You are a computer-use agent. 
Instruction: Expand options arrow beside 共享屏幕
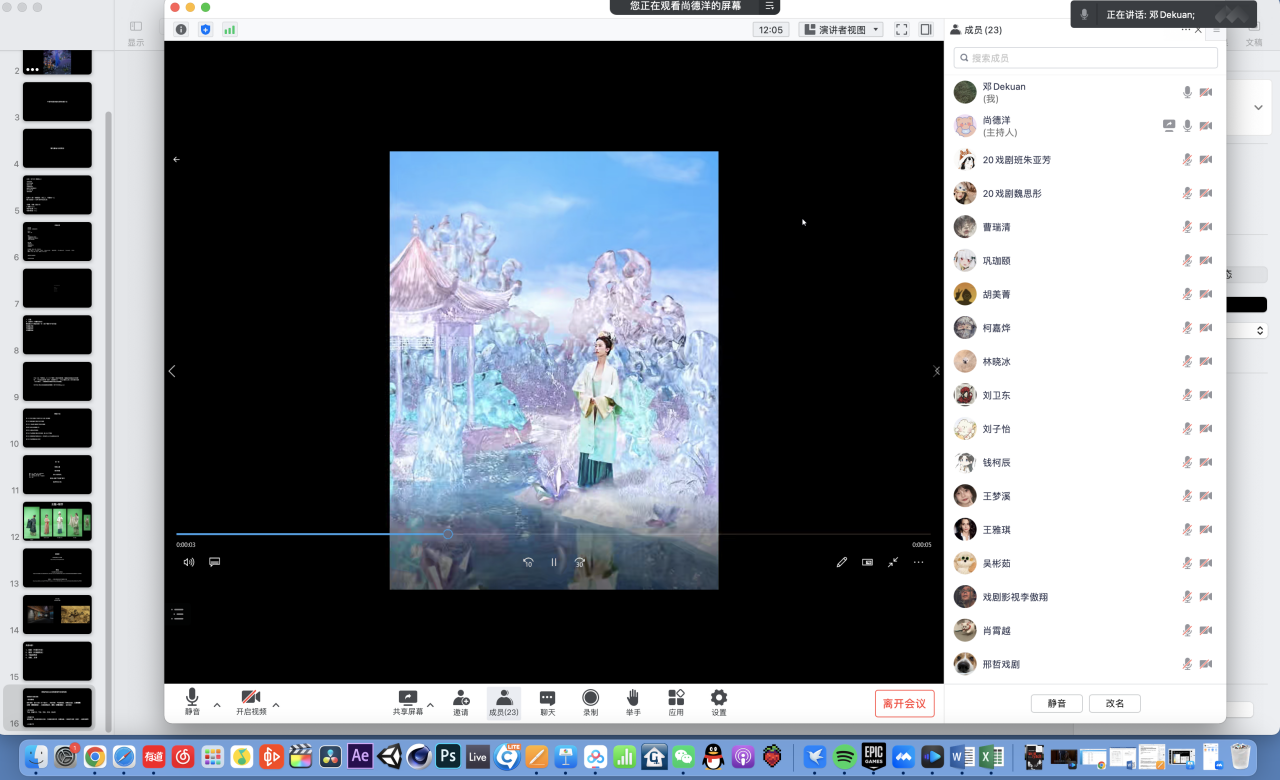pos(431,705)
